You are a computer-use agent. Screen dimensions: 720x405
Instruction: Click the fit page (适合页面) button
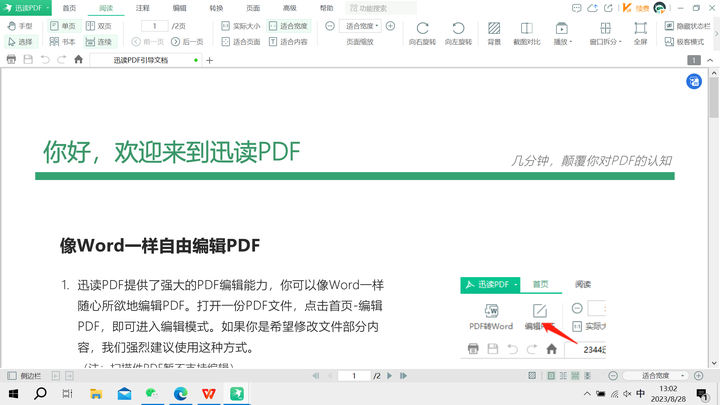(x=240, y=42)
